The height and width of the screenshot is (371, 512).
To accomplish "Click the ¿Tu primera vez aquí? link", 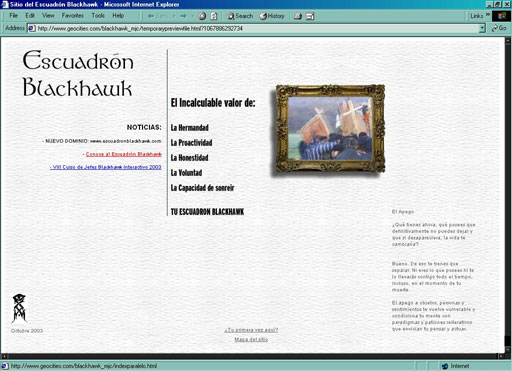I will pyautogui.click(x=251, y=330).
